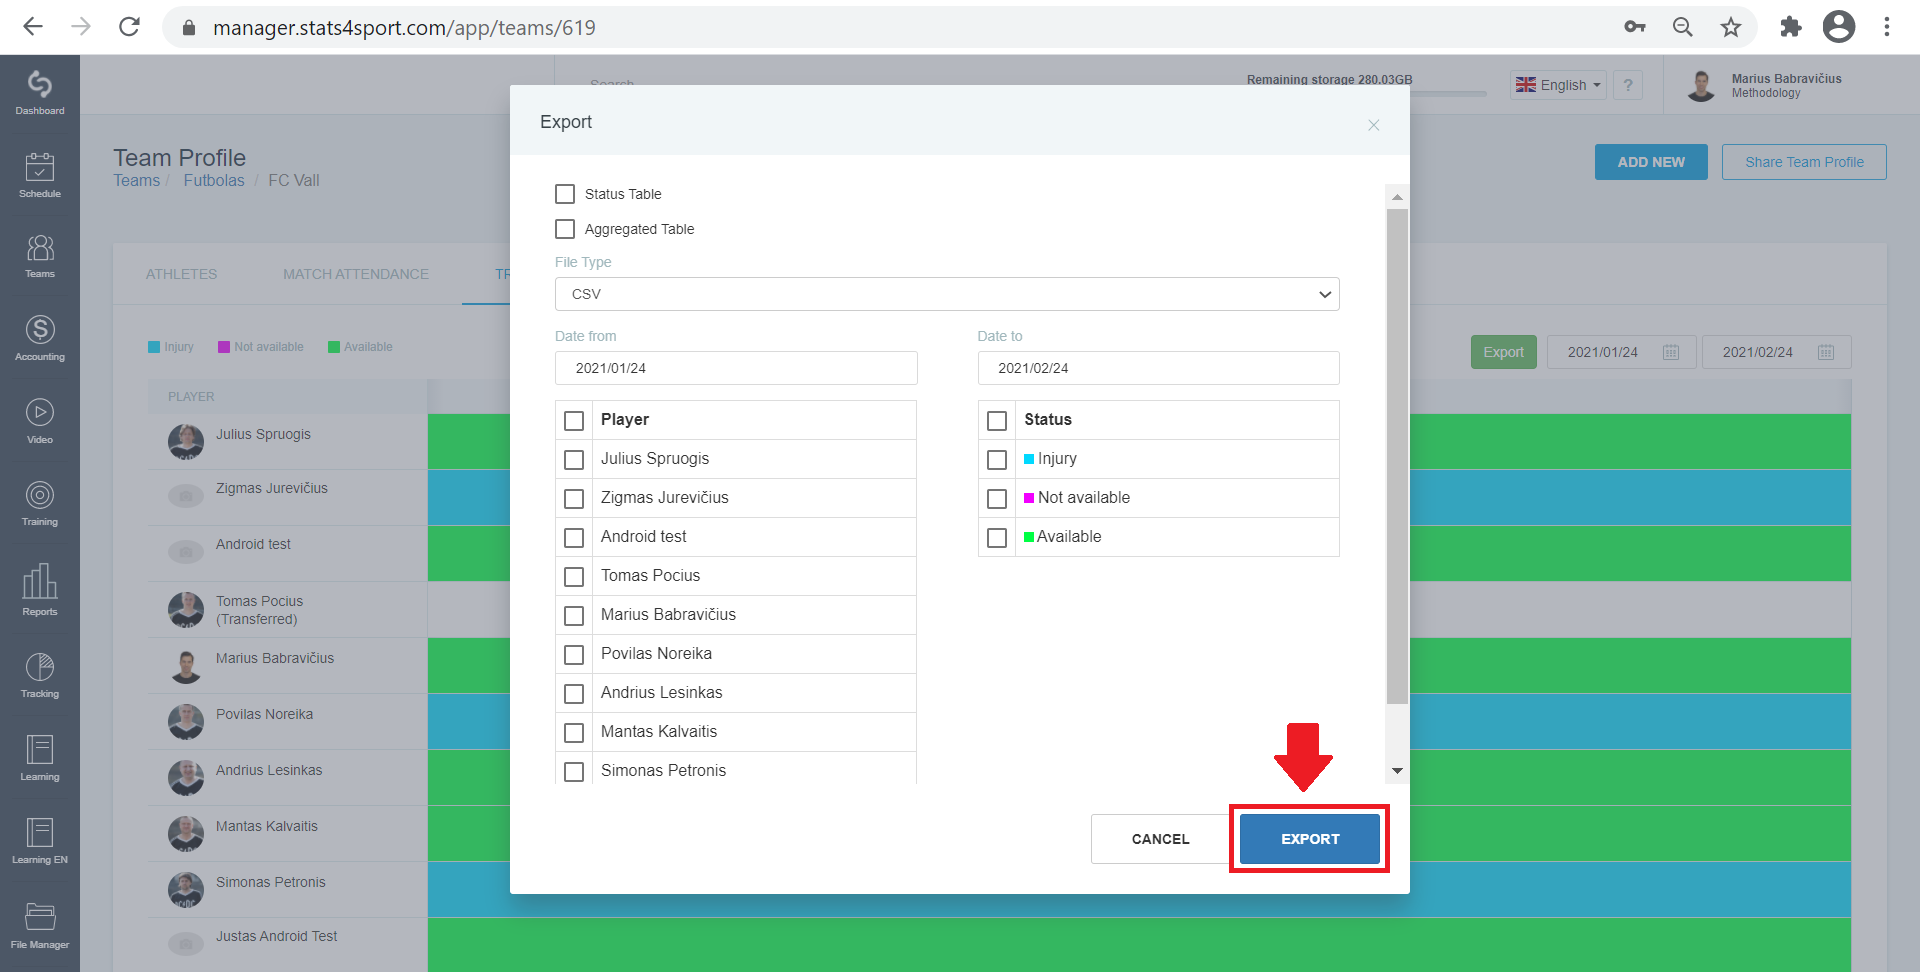
Task: Click the Not available legend color swatch
Action: point(224,347)
